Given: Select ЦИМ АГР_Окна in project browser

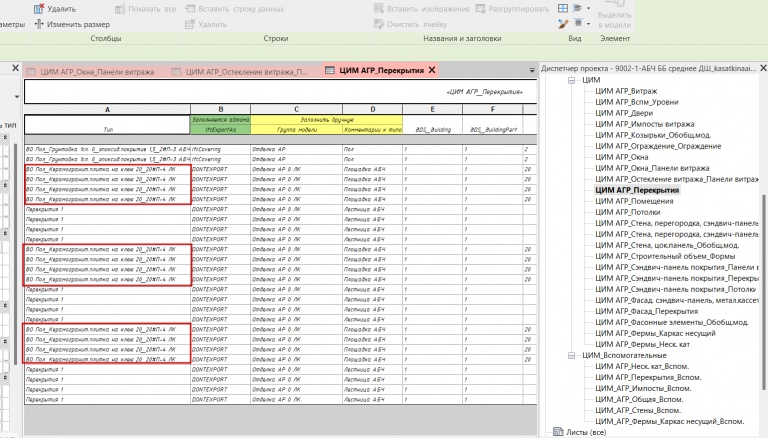Looking at the screenshot, I should point(622,157).
